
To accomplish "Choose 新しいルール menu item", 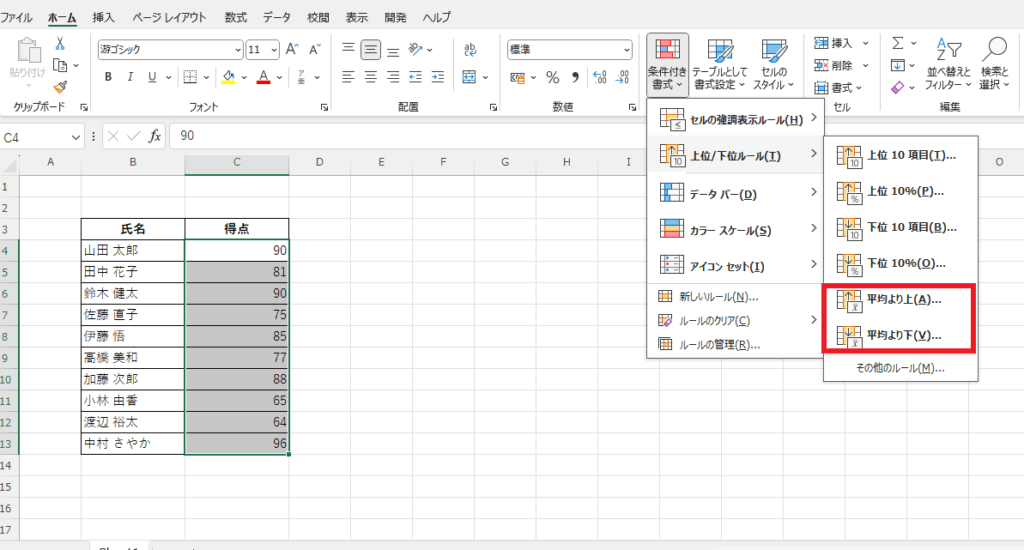I will pos(735,297).
